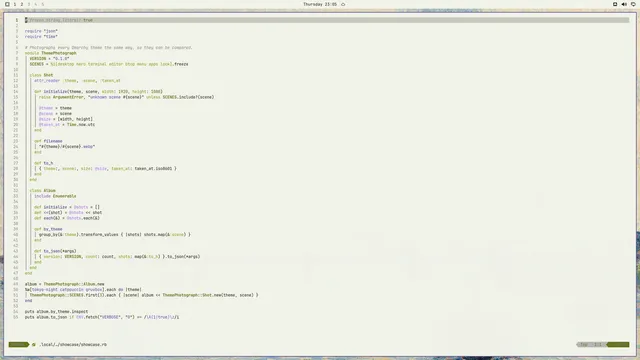
Task: Click the 'Time.now.utc' assignment line
Action: [x=67, y=124]
